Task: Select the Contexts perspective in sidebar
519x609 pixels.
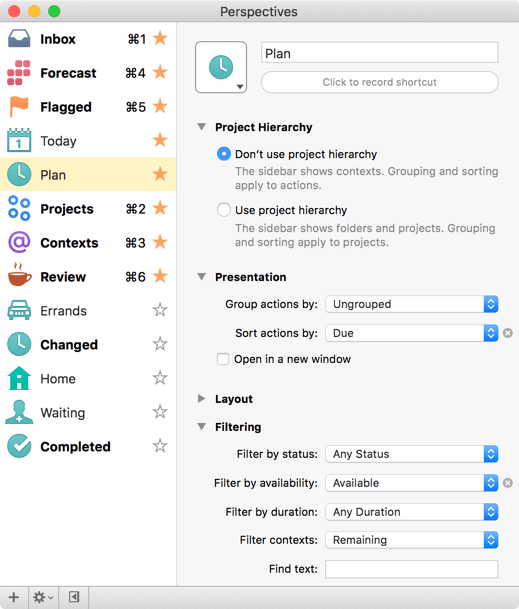Action: (x=88, y=242)
